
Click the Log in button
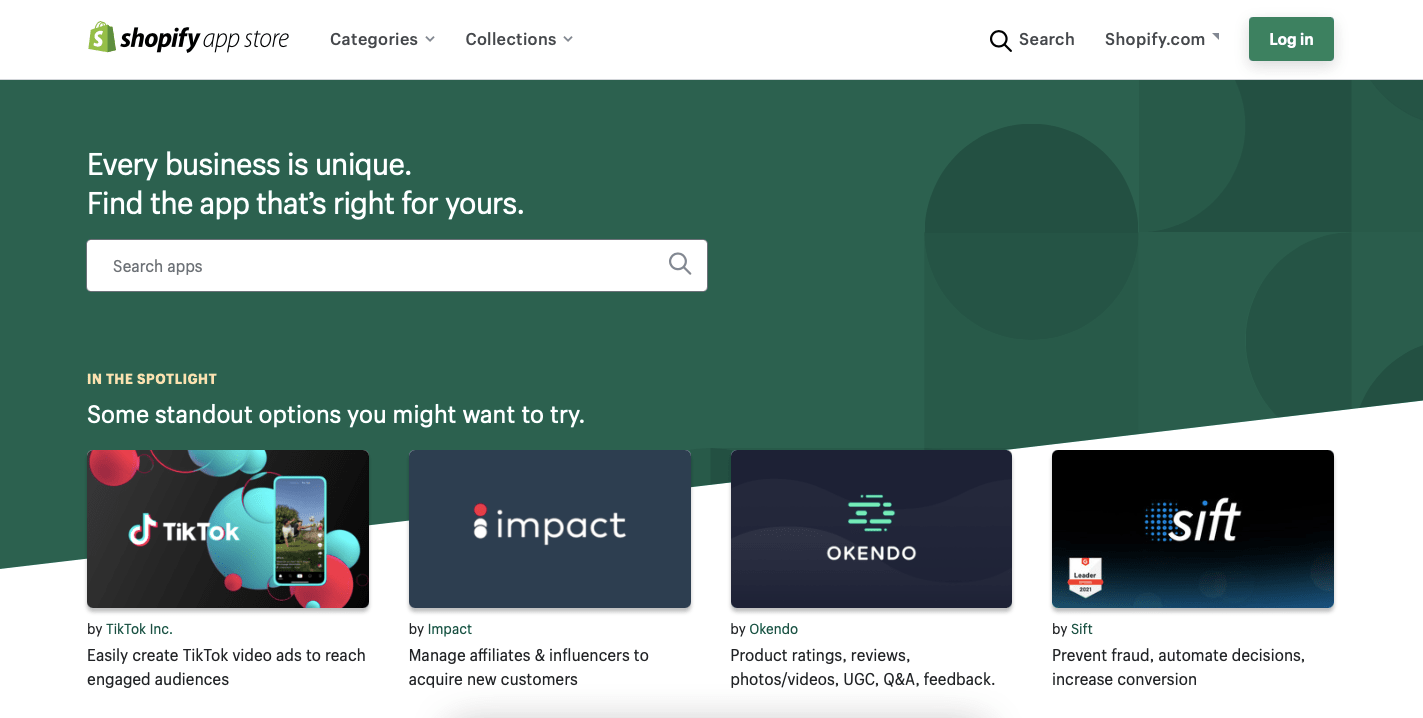(1291, 39)
